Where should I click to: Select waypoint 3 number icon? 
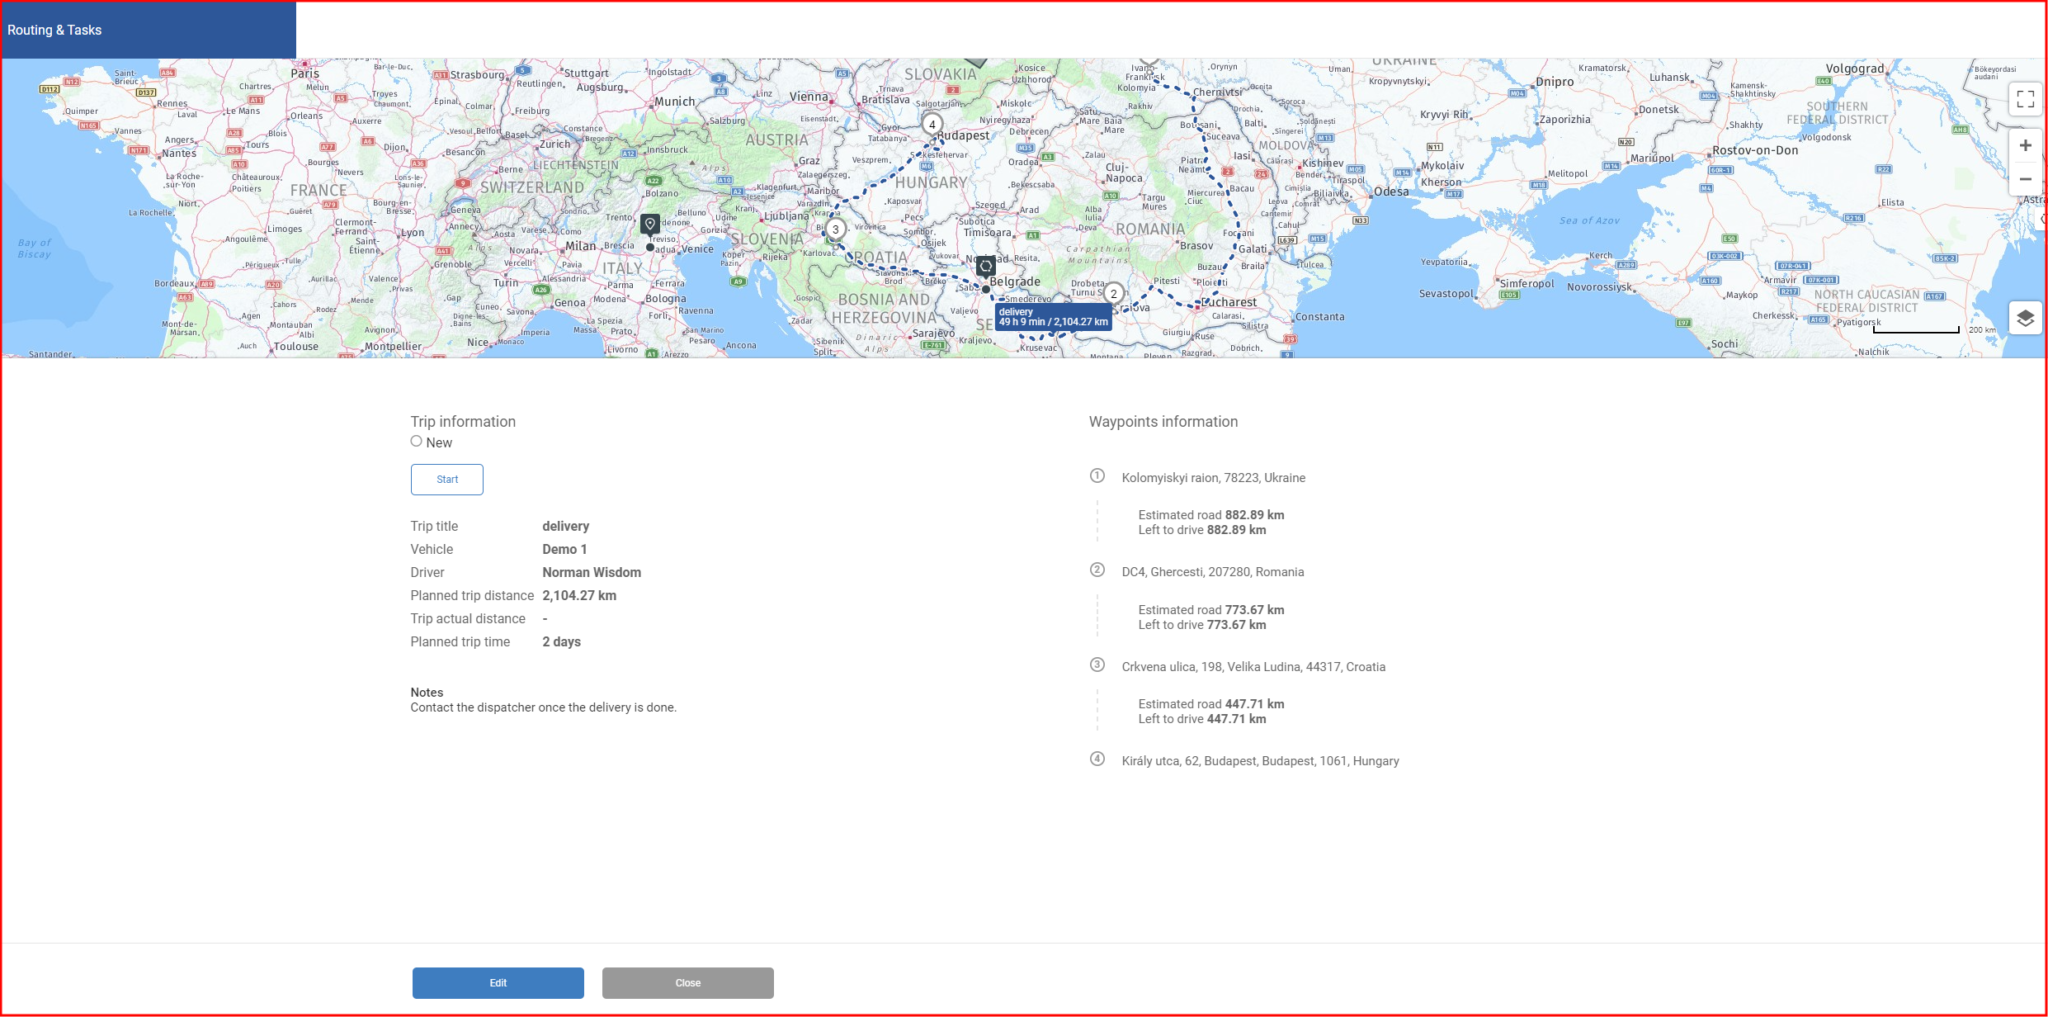point(1097,665)
